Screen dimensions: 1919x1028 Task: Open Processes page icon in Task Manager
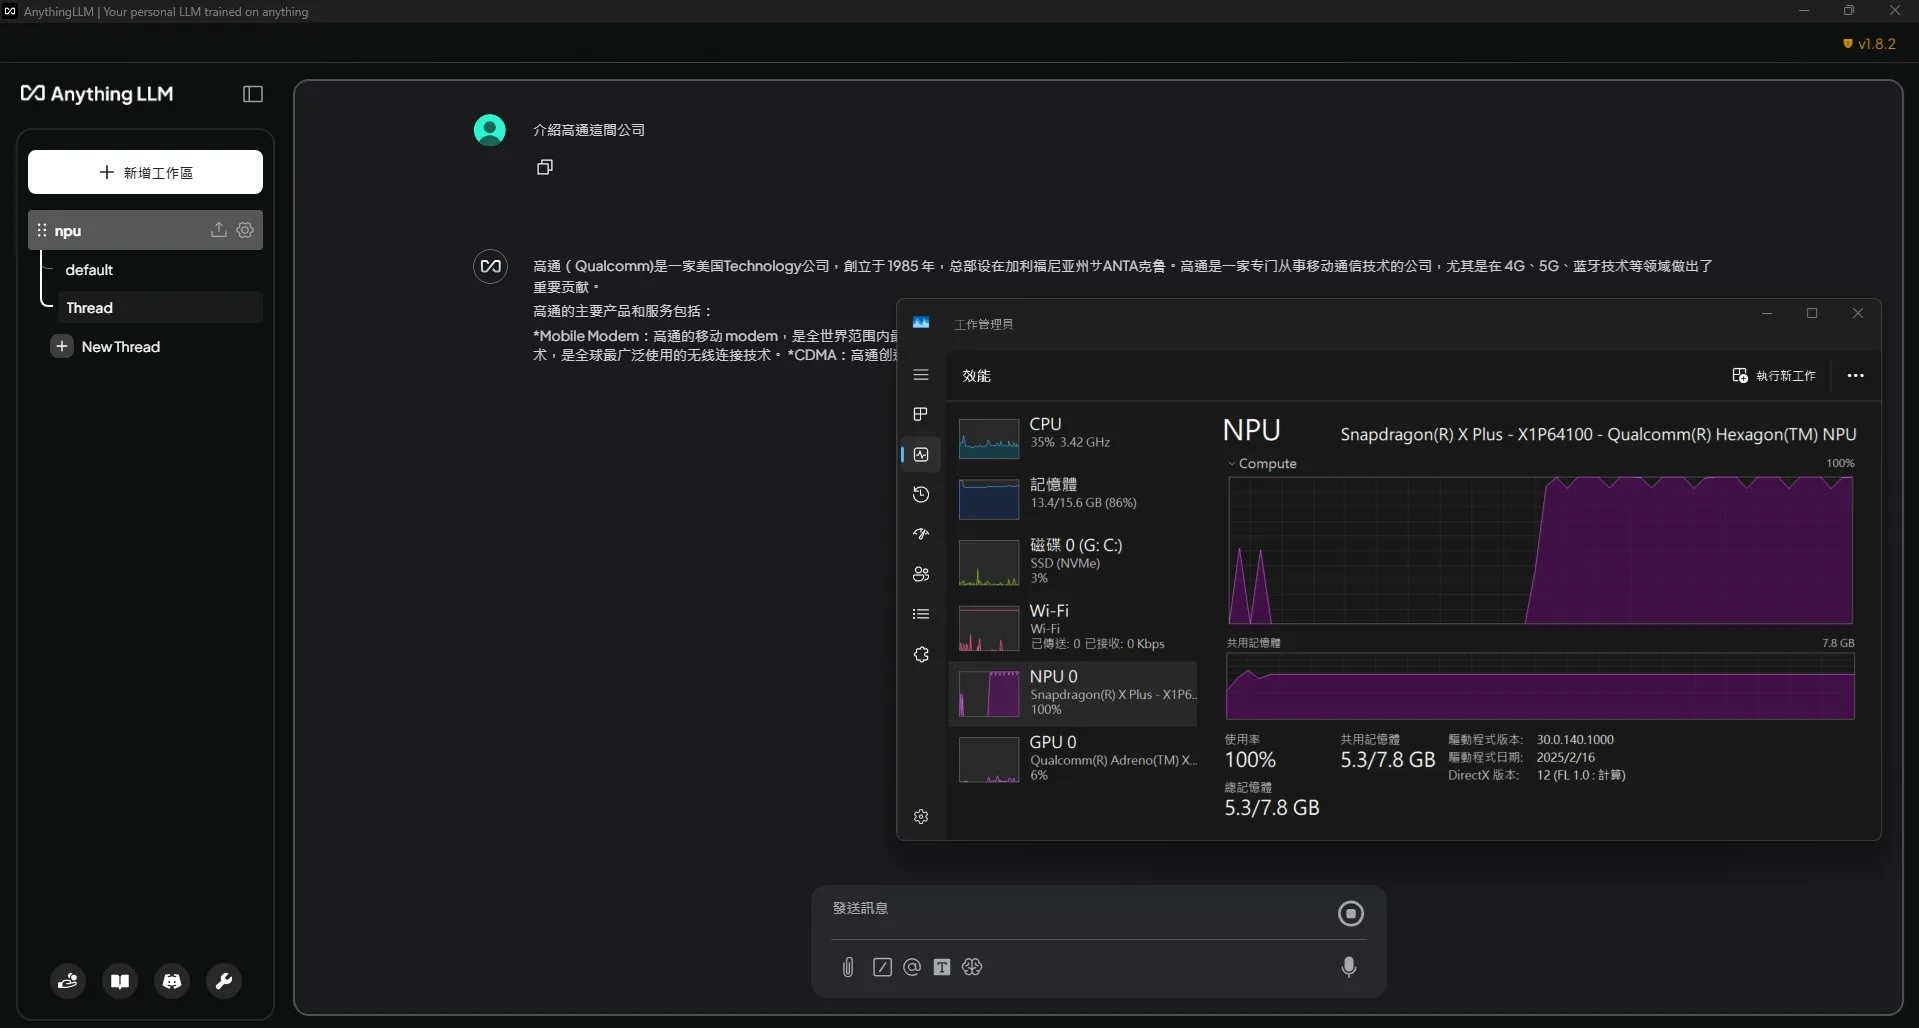[x=921, y=414]
